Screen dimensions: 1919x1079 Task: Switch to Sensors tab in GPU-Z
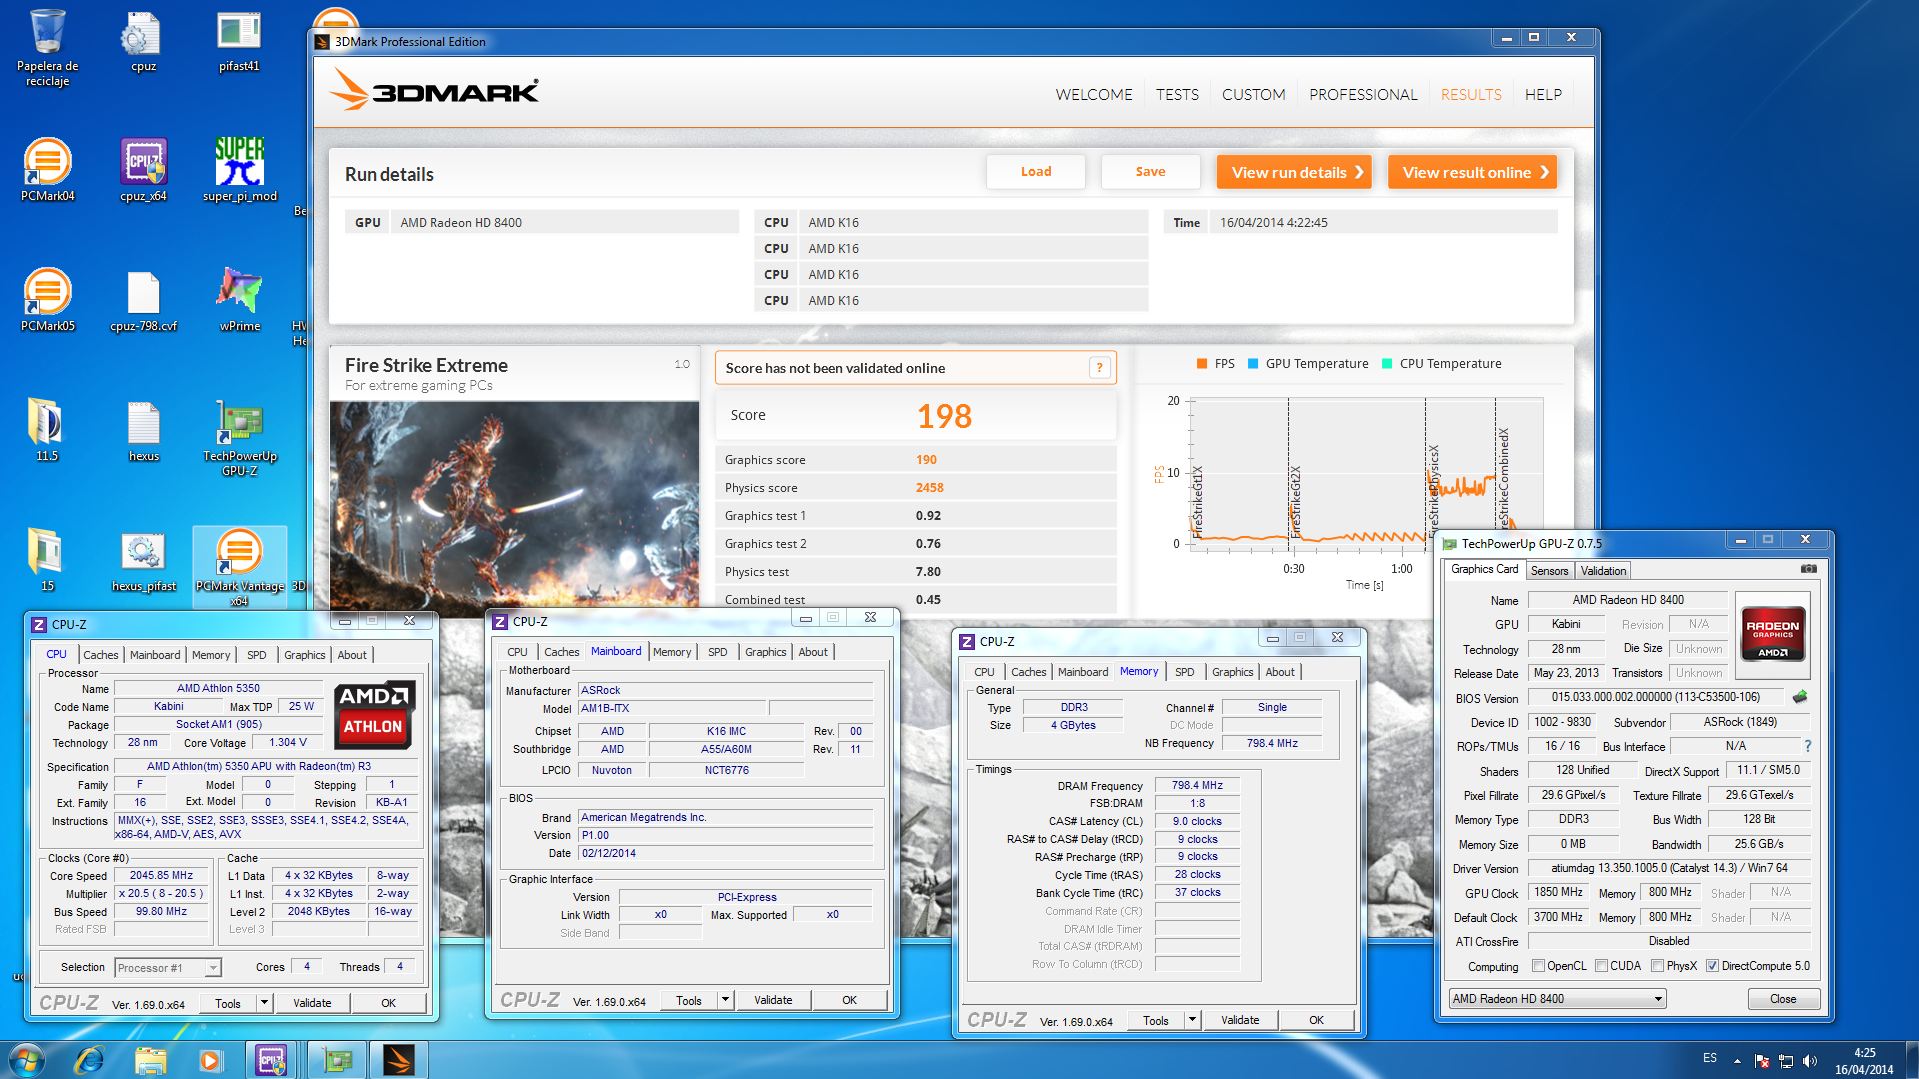(1549, 571)
